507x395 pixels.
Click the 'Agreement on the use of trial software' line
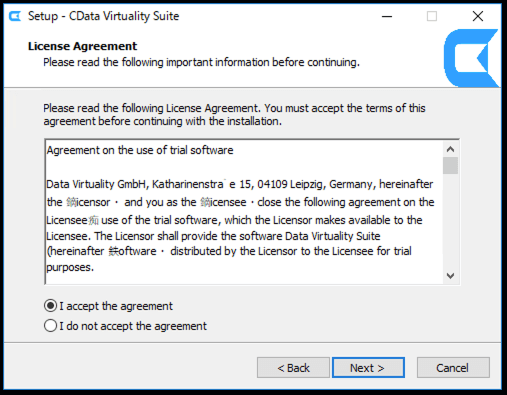(x=140, y=150)
